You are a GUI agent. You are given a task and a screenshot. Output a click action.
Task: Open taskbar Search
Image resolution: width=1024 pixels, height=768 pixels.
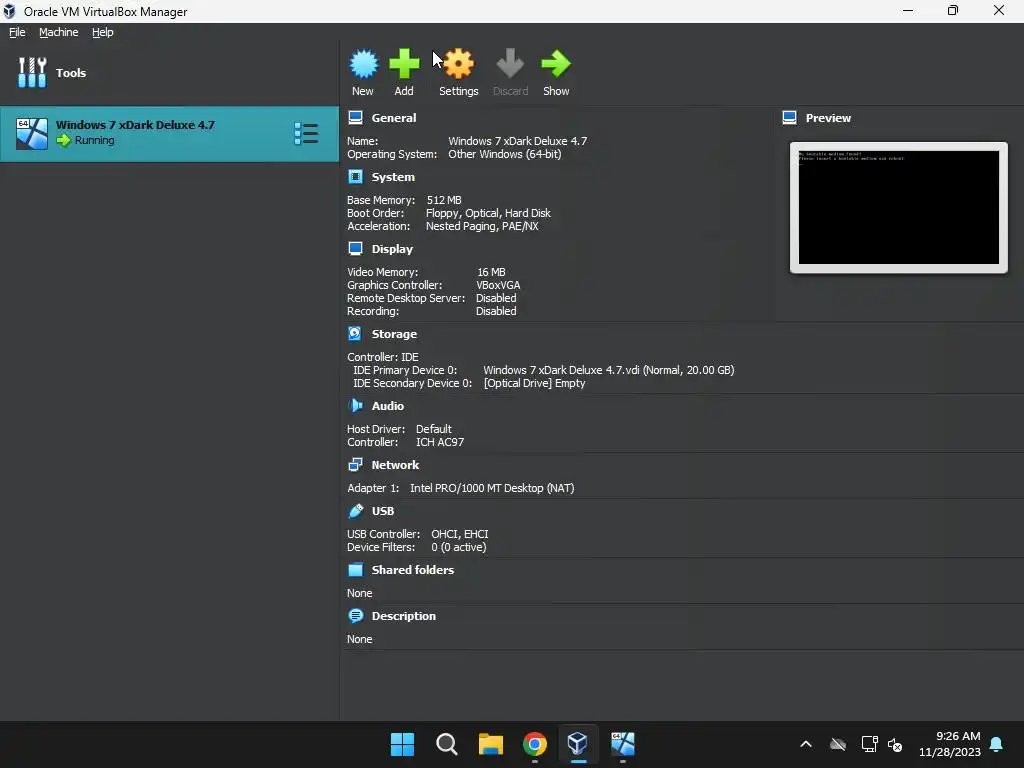[447, 744]
